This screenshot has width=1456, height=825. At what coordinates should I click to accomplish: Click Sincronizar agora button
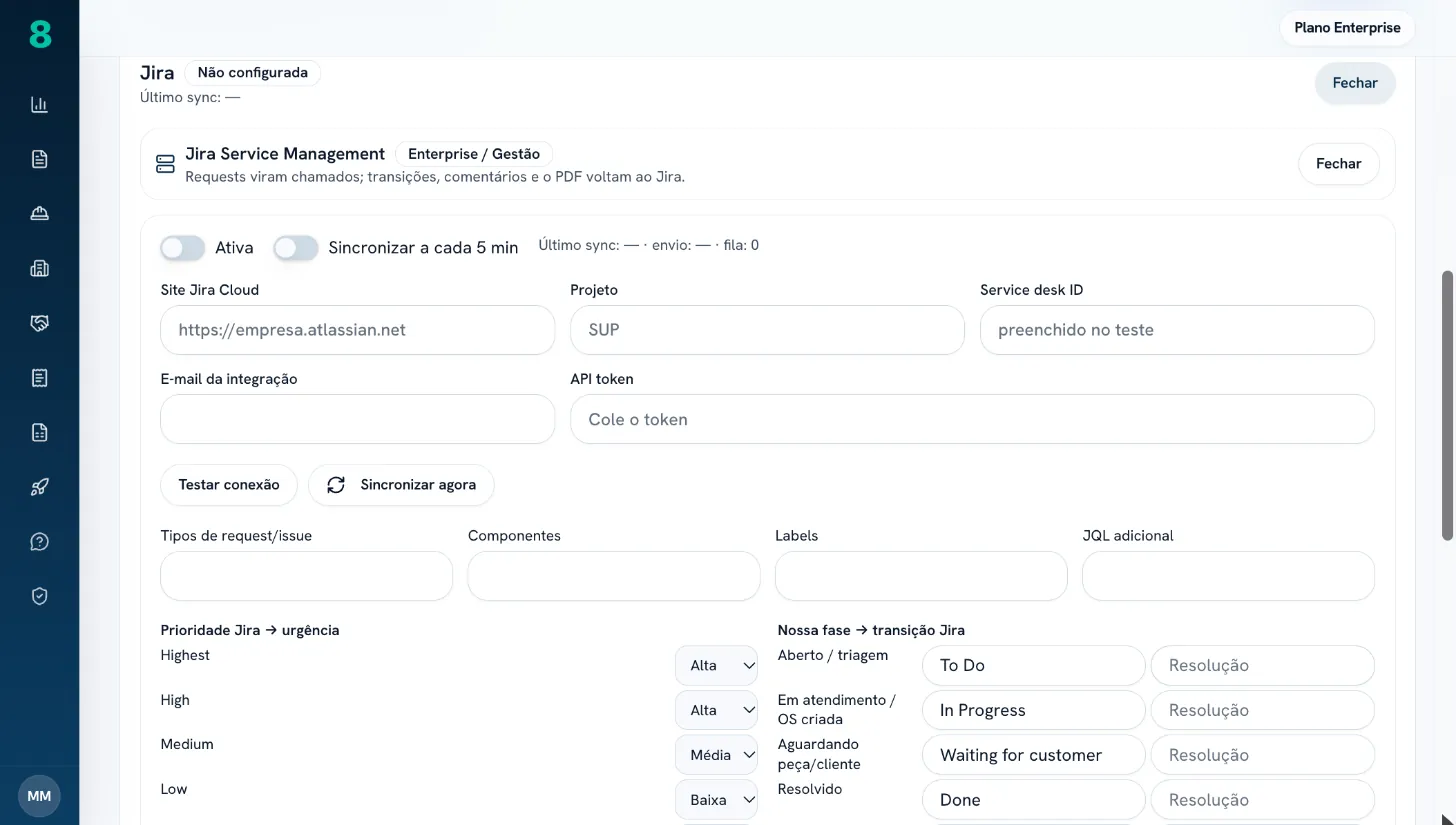click(x=401, y=485)
